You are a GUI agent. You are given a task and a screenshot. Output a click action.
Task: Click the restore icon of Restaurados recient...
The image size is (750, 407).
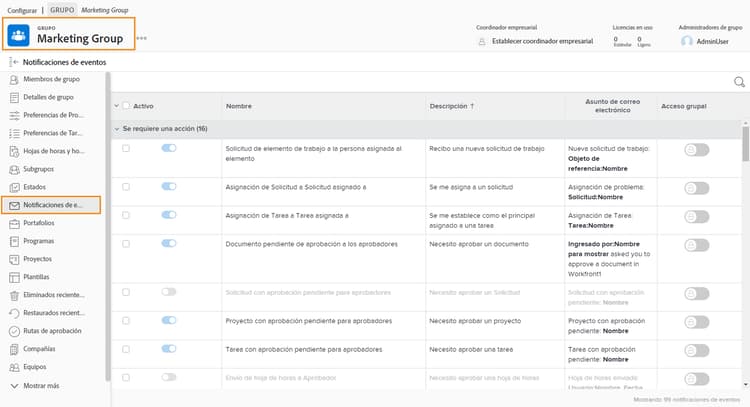(14, 313)
